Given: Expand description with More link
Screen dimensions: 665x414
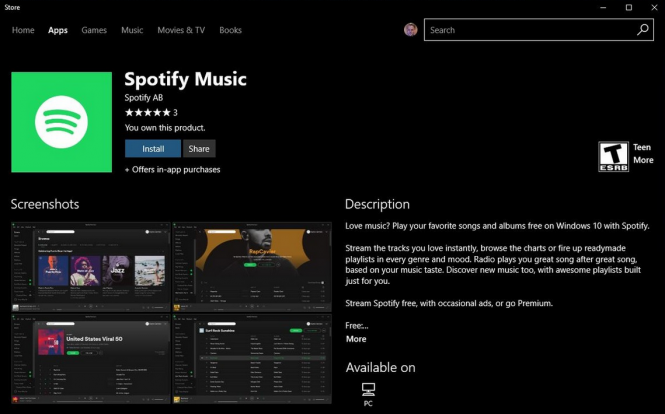Looking at the screenshot, I should click(x=356, y=339).
